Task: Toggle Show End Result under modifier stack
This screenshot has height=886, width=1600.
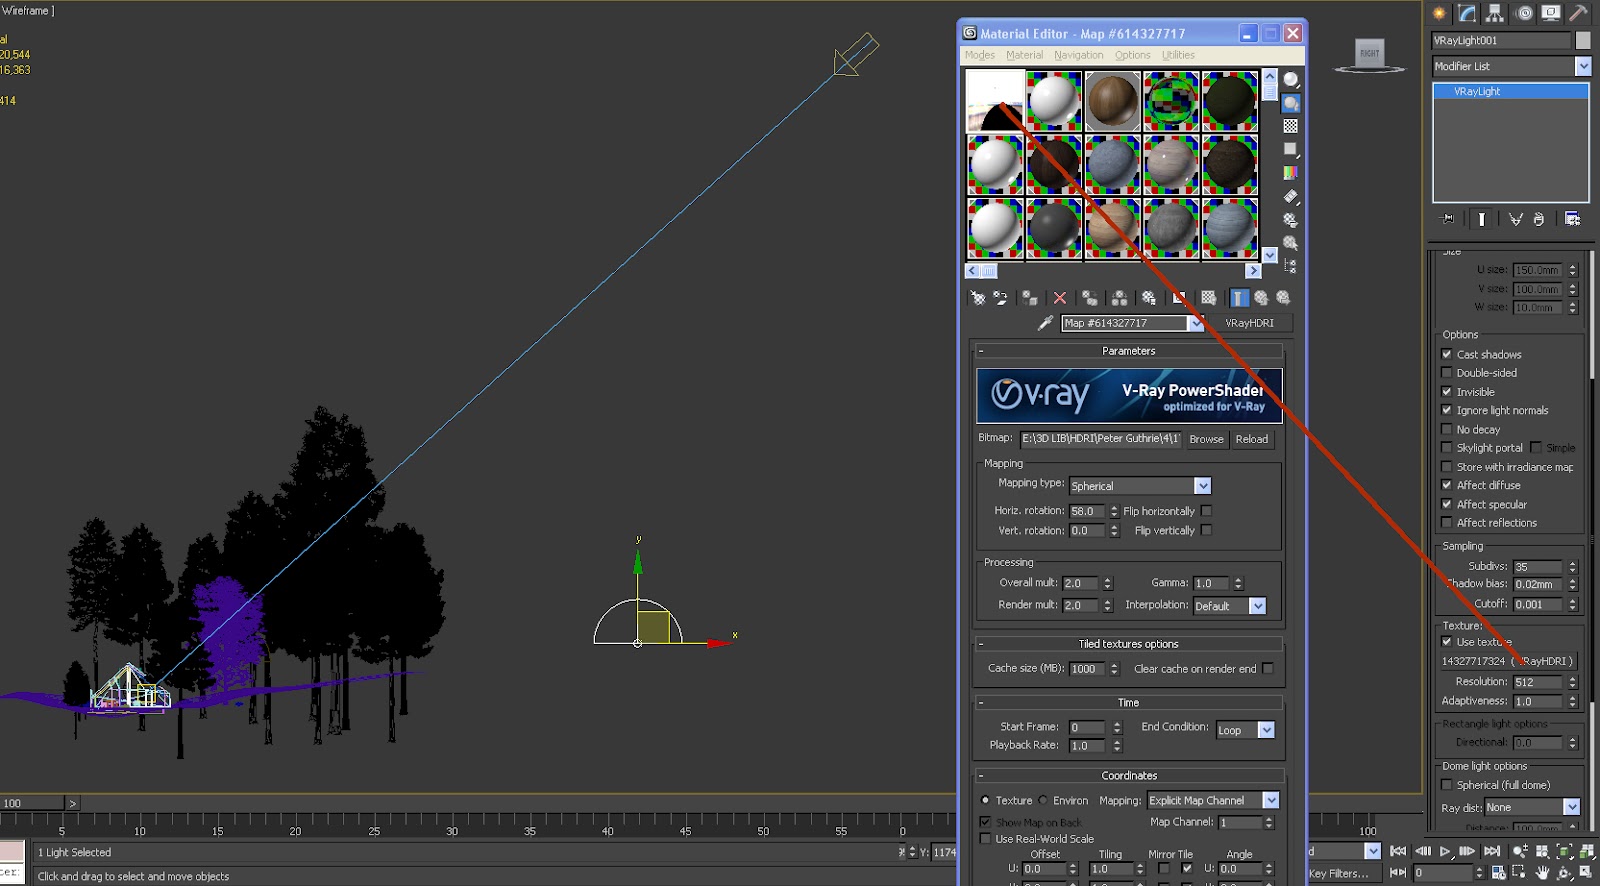Action: click(1481, 219)
